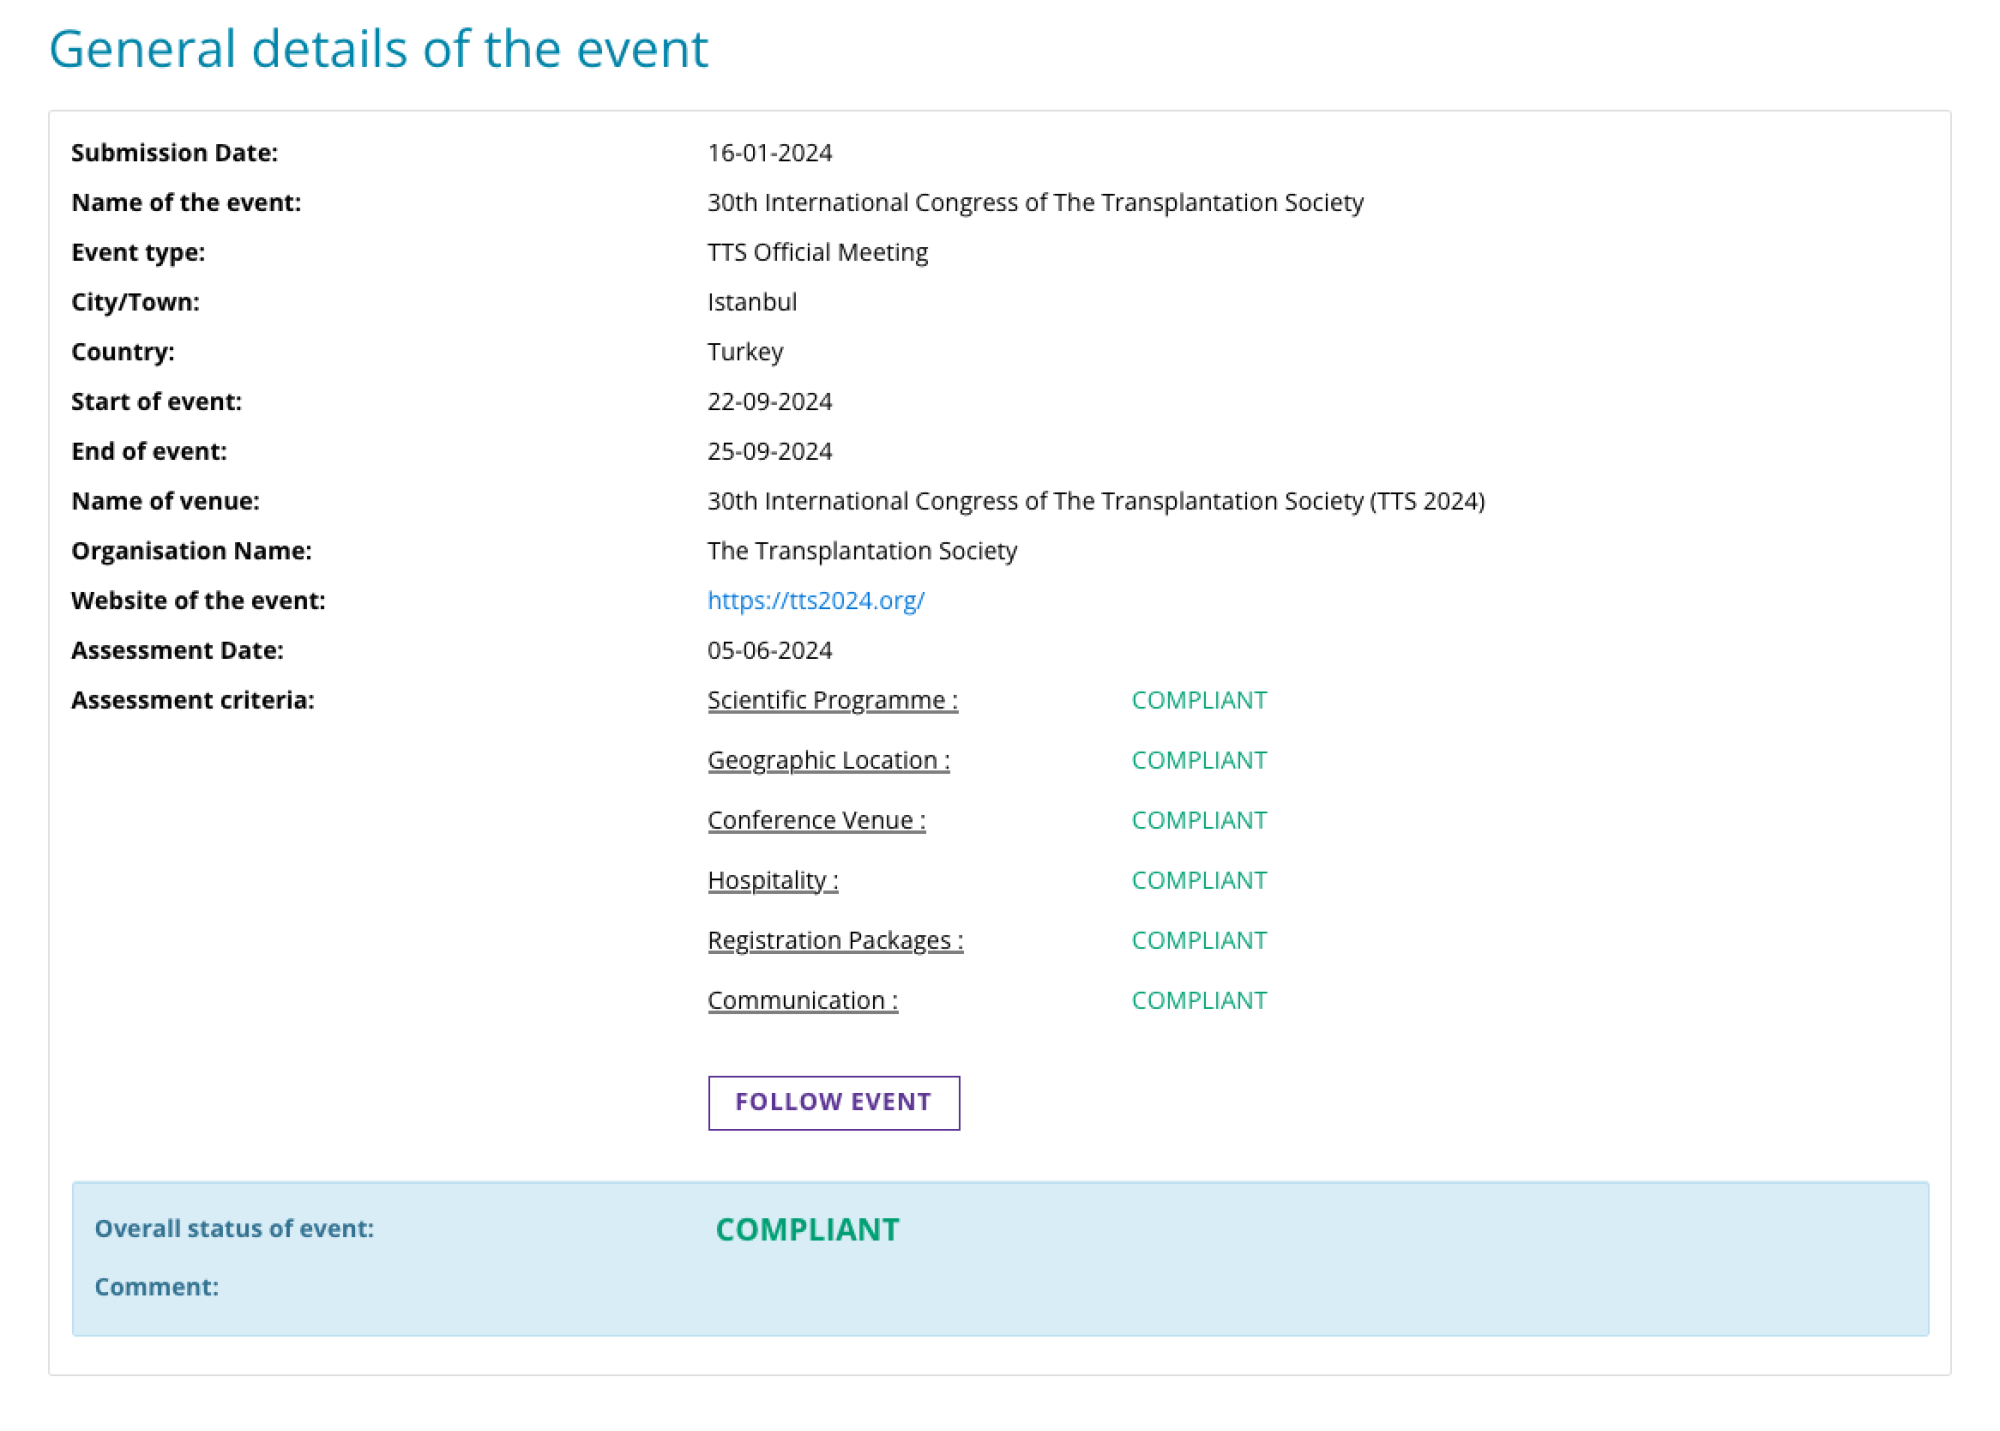Click the Comment label in status box
This screenshot has width=2000, height=1431.
pos(156,1287)
